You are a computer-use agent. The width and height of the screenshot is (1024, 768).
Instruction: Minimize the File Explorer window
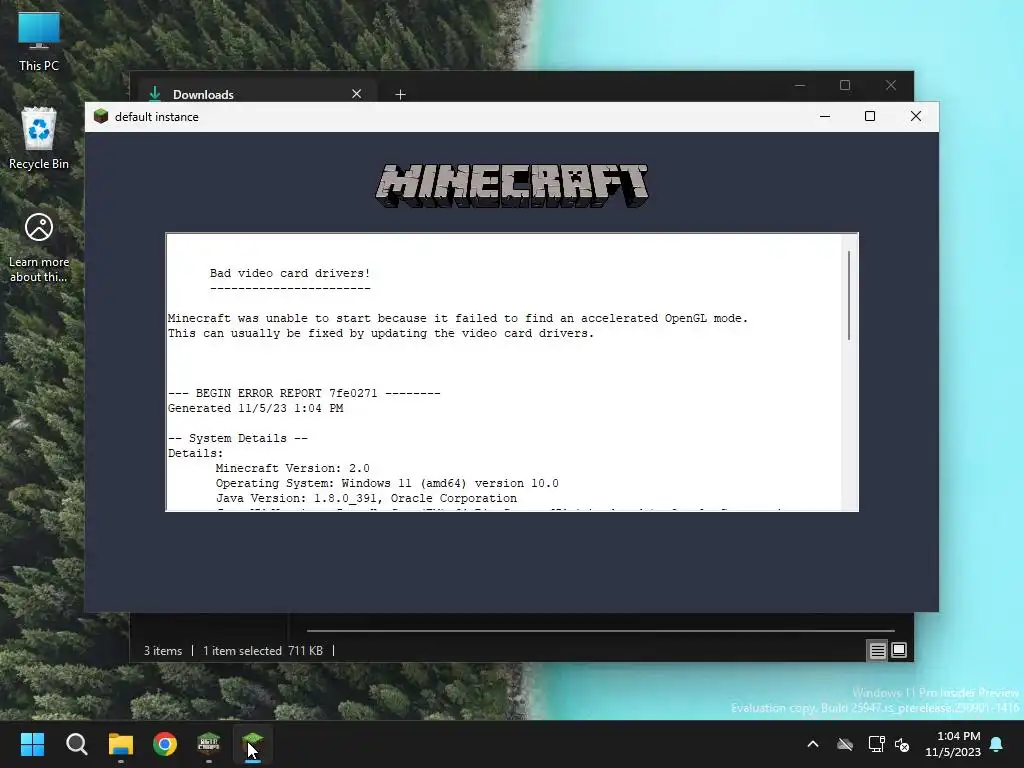pyautogui.click(x=800, y=86)
